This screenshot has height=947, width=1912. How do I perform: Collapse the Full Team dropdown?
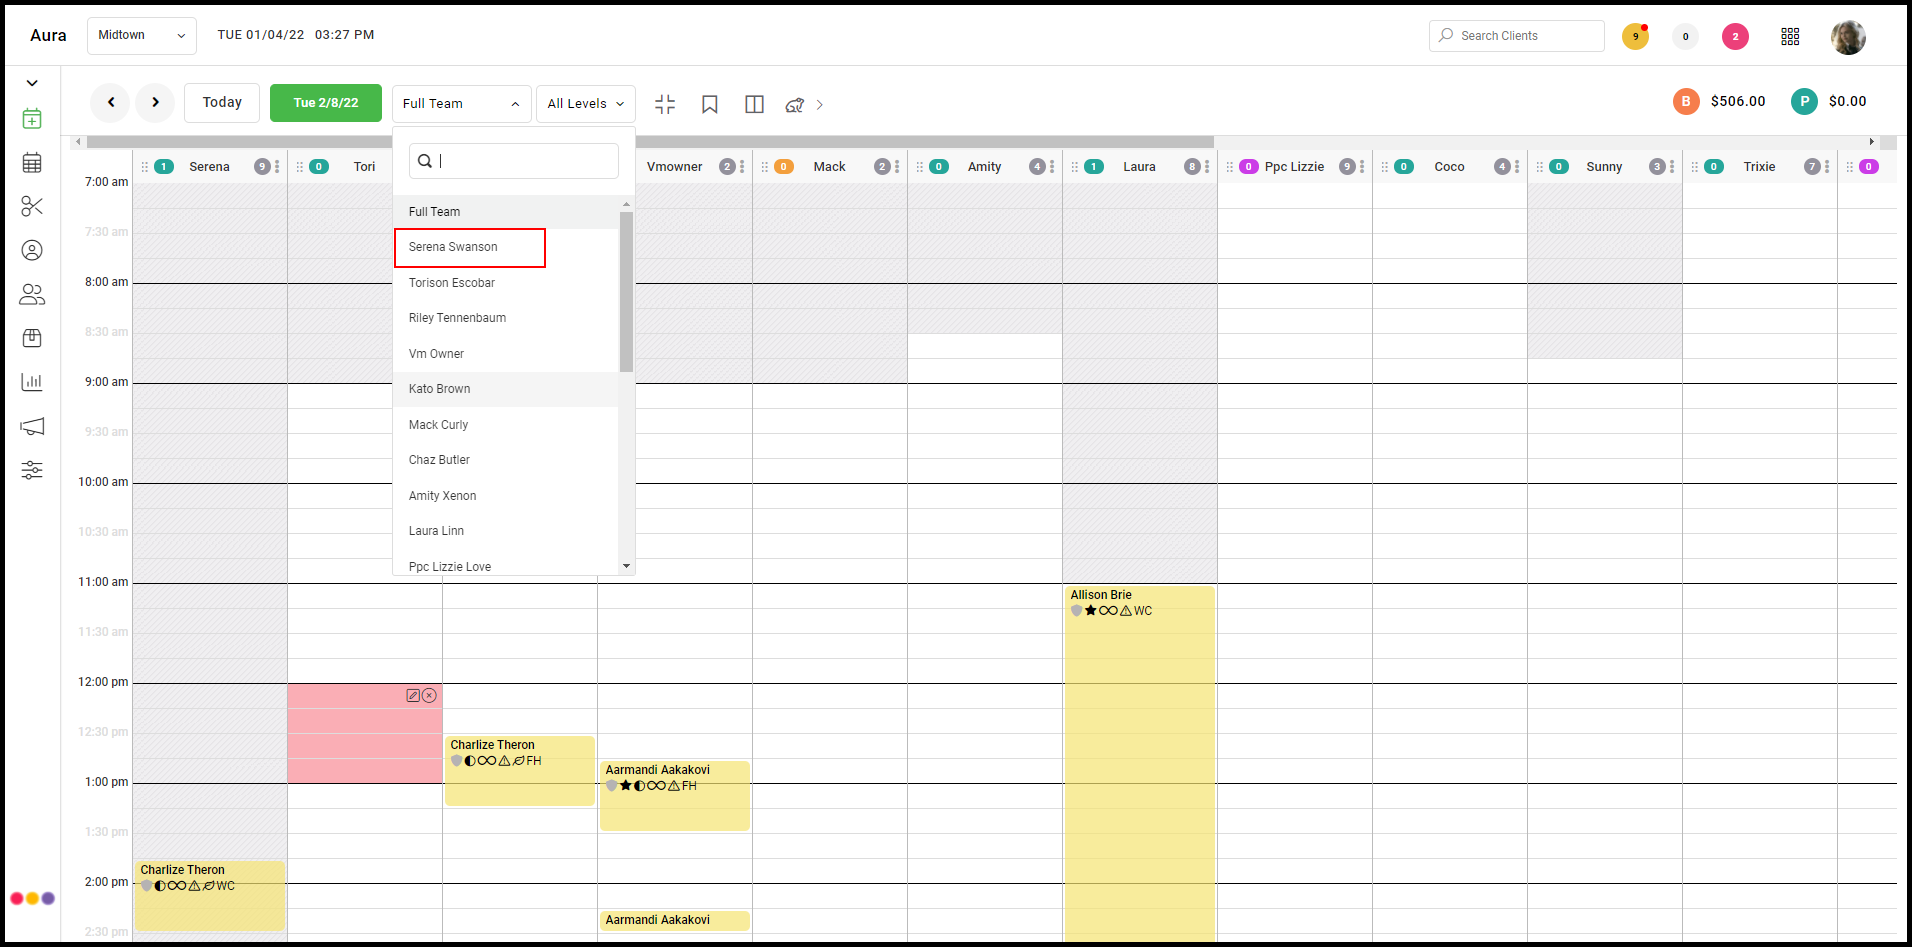[462, 104]
